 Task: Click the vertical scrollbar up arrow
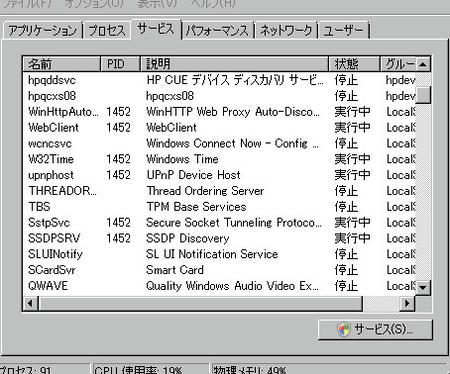[x=423, y=64]
